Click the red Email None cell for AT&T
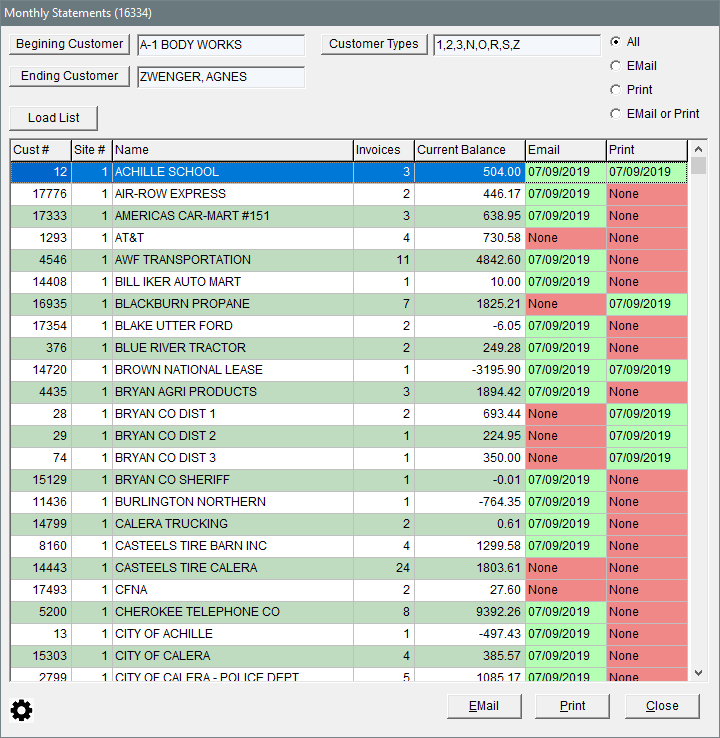 click(566, 238)
